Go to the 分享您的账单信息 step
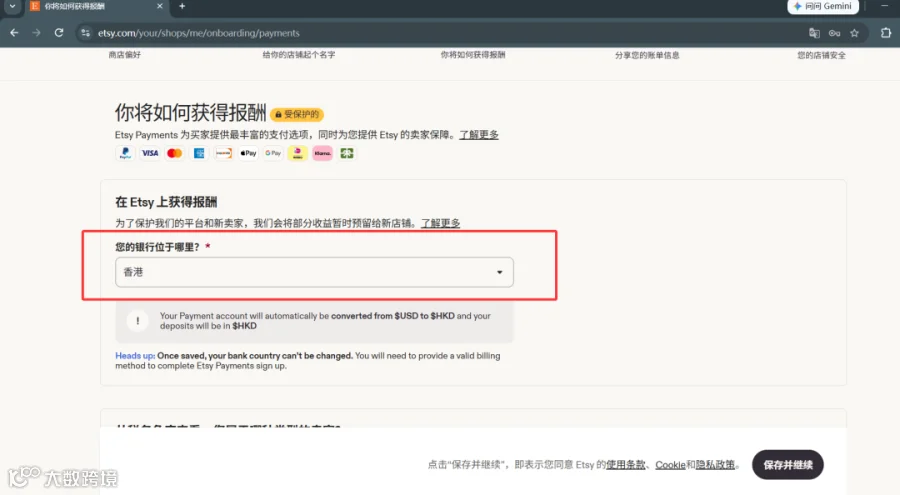The image size is (900, 495). 647,55
